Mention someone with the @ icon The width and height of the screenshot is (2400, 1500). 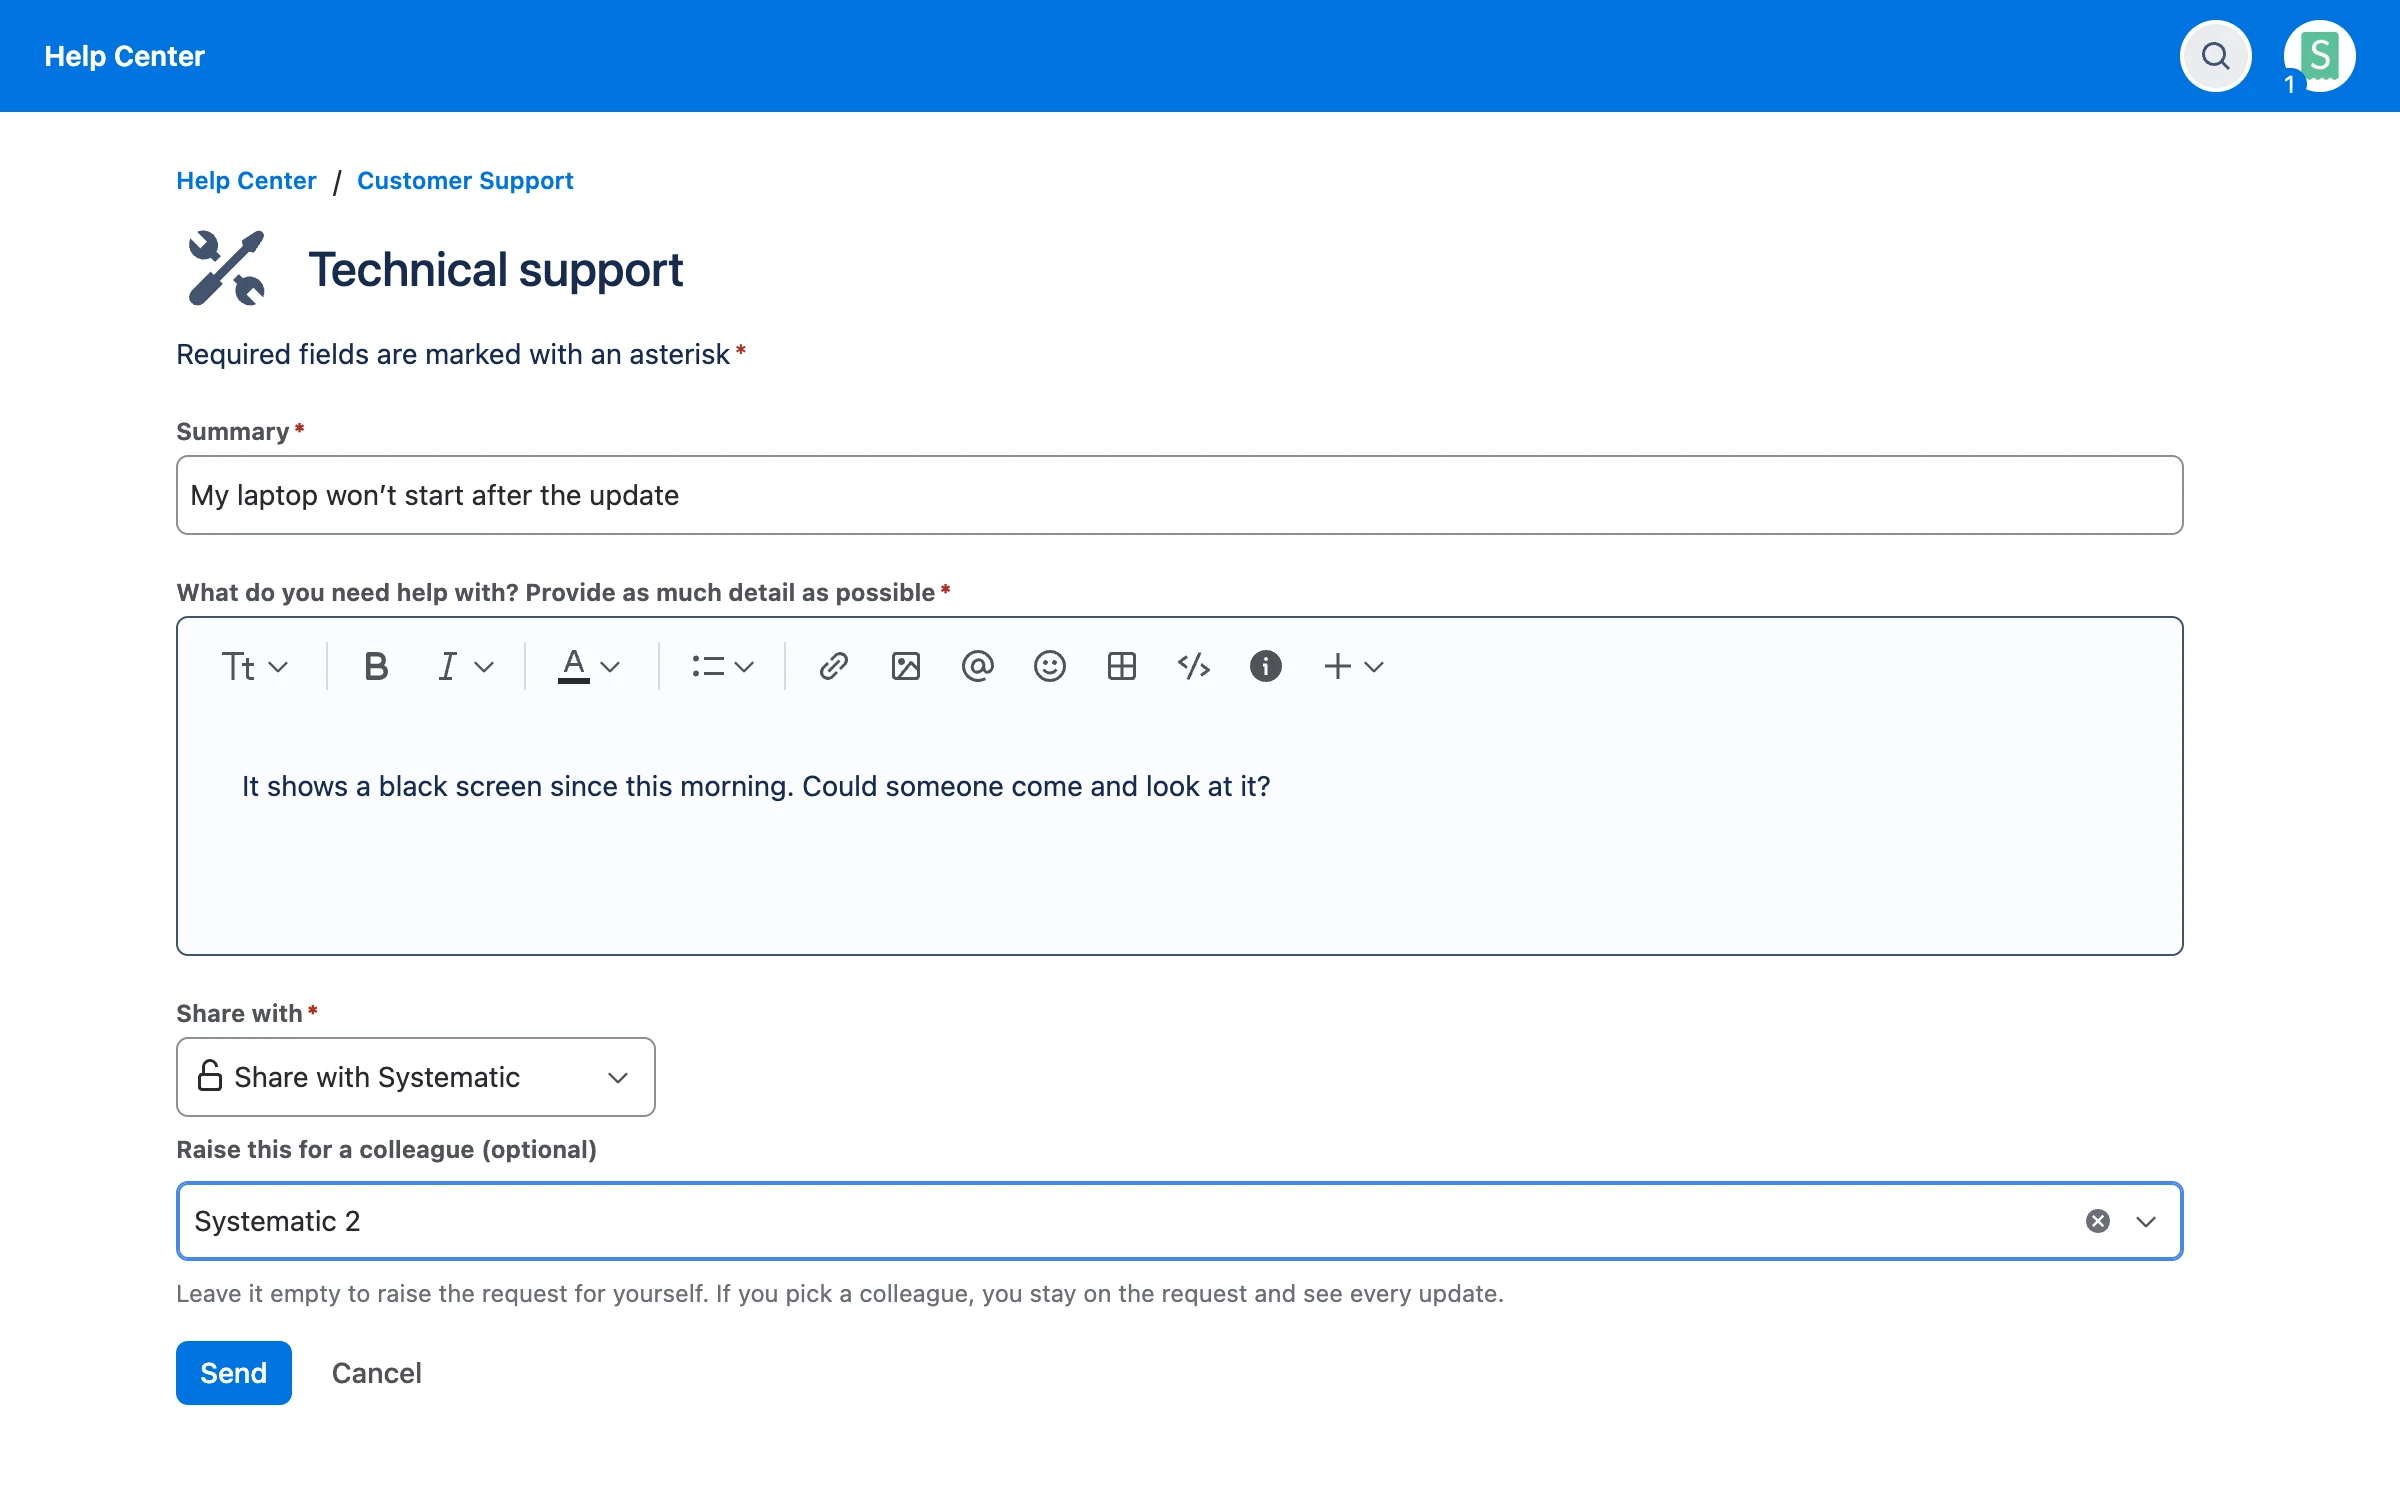pyautogui.click(x=977, y=666)
